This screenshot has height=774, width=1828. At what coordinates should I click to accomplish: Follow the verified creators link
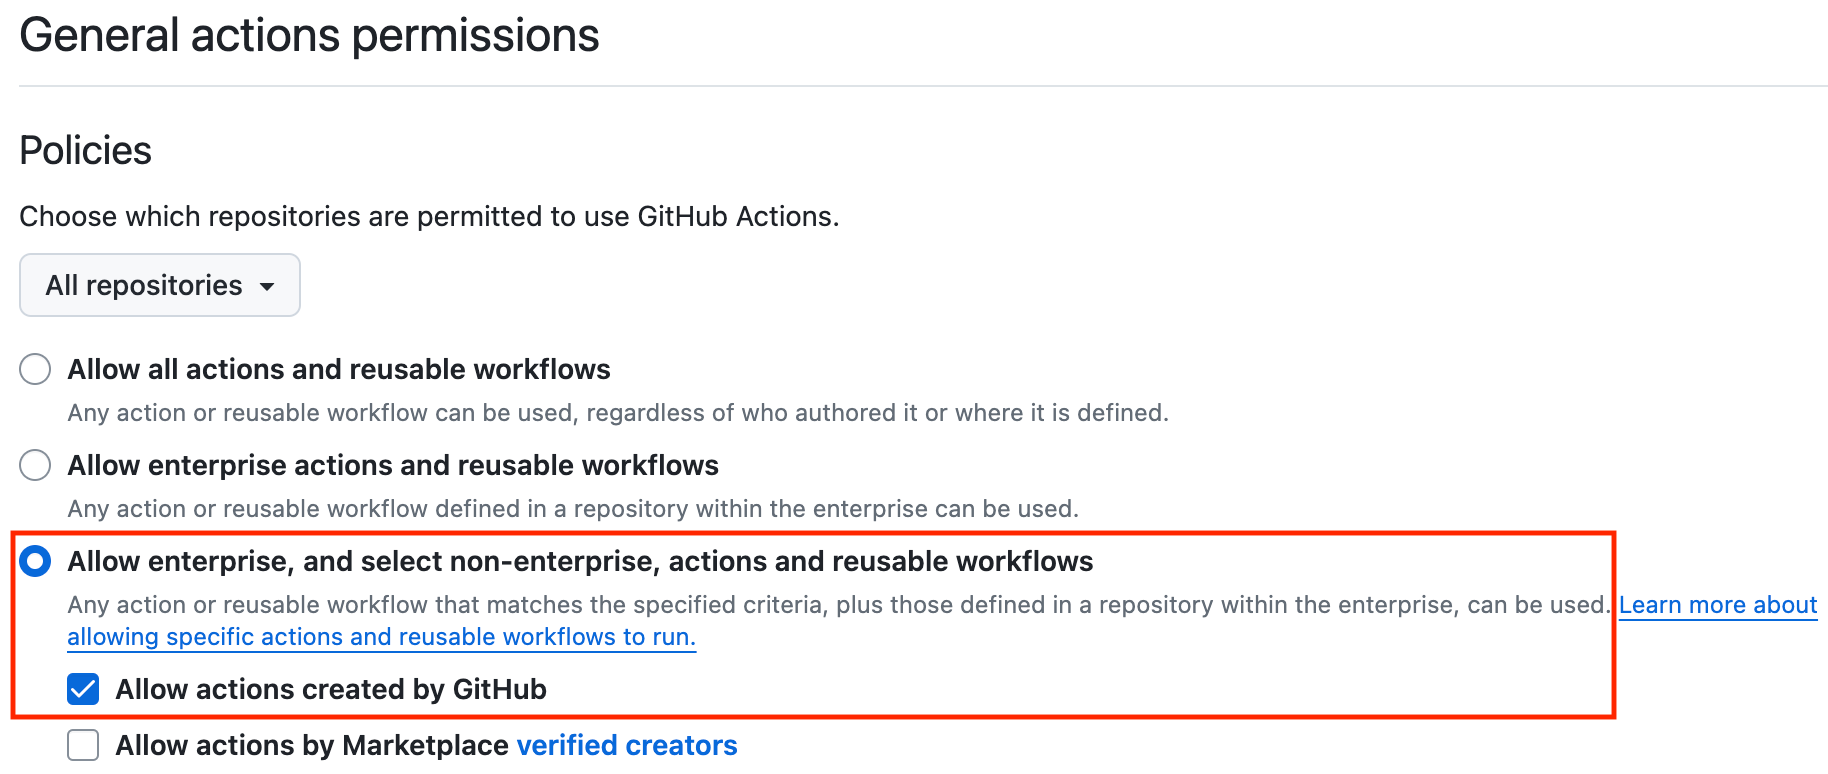click(x=627, y=745)
